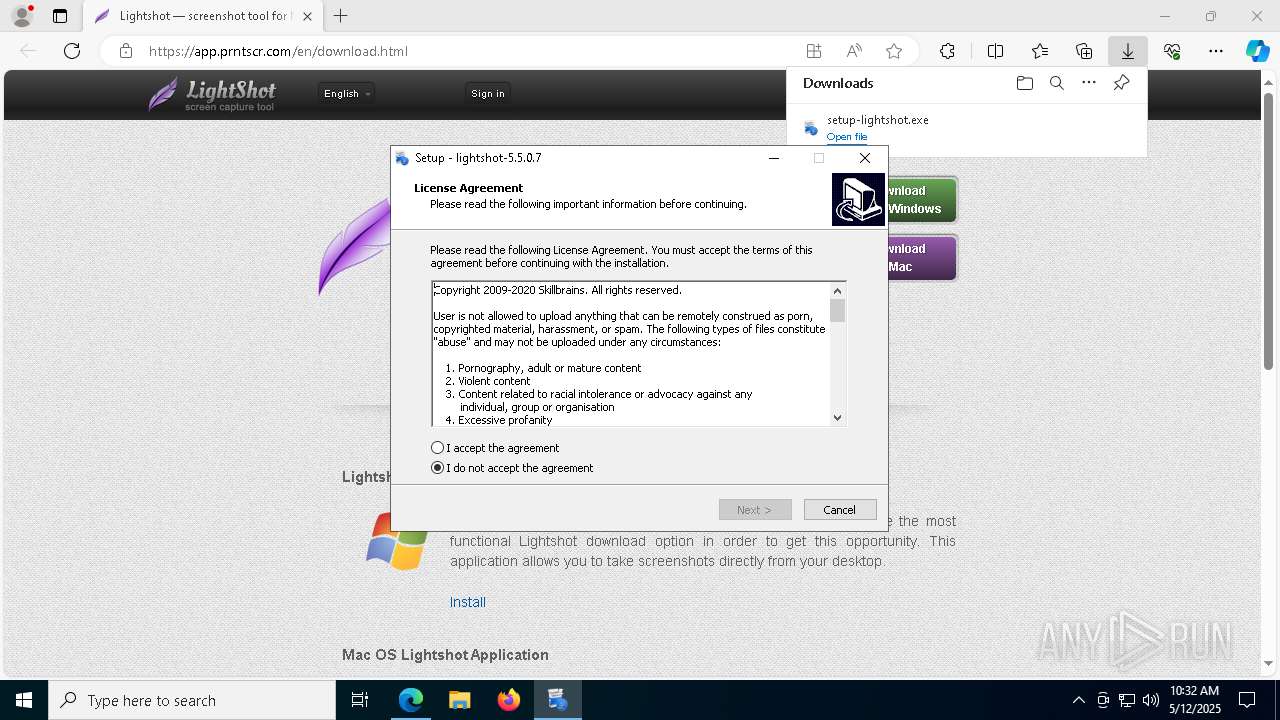Click the license agreement scrollbar thumb
1280x720 pixels.
click(838, 310)
